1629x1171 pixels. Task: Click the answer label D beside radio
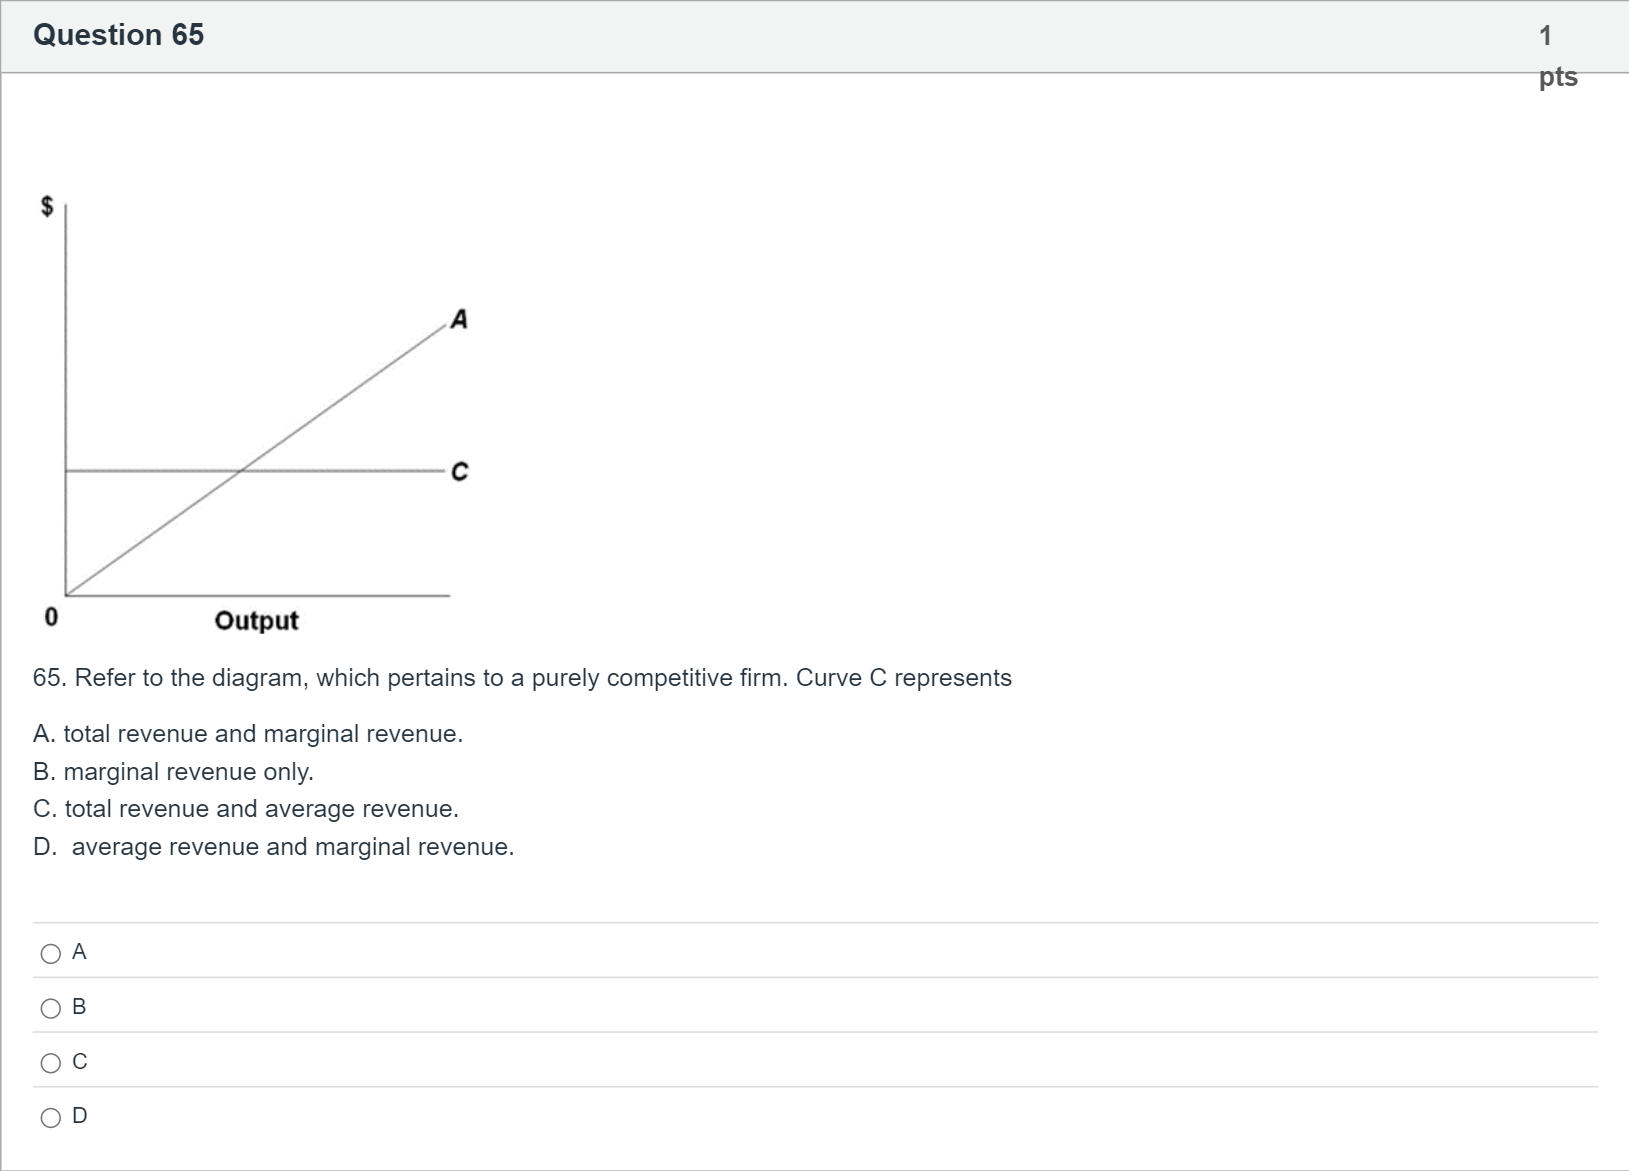pyautogui.click(x=80, y=1116)
